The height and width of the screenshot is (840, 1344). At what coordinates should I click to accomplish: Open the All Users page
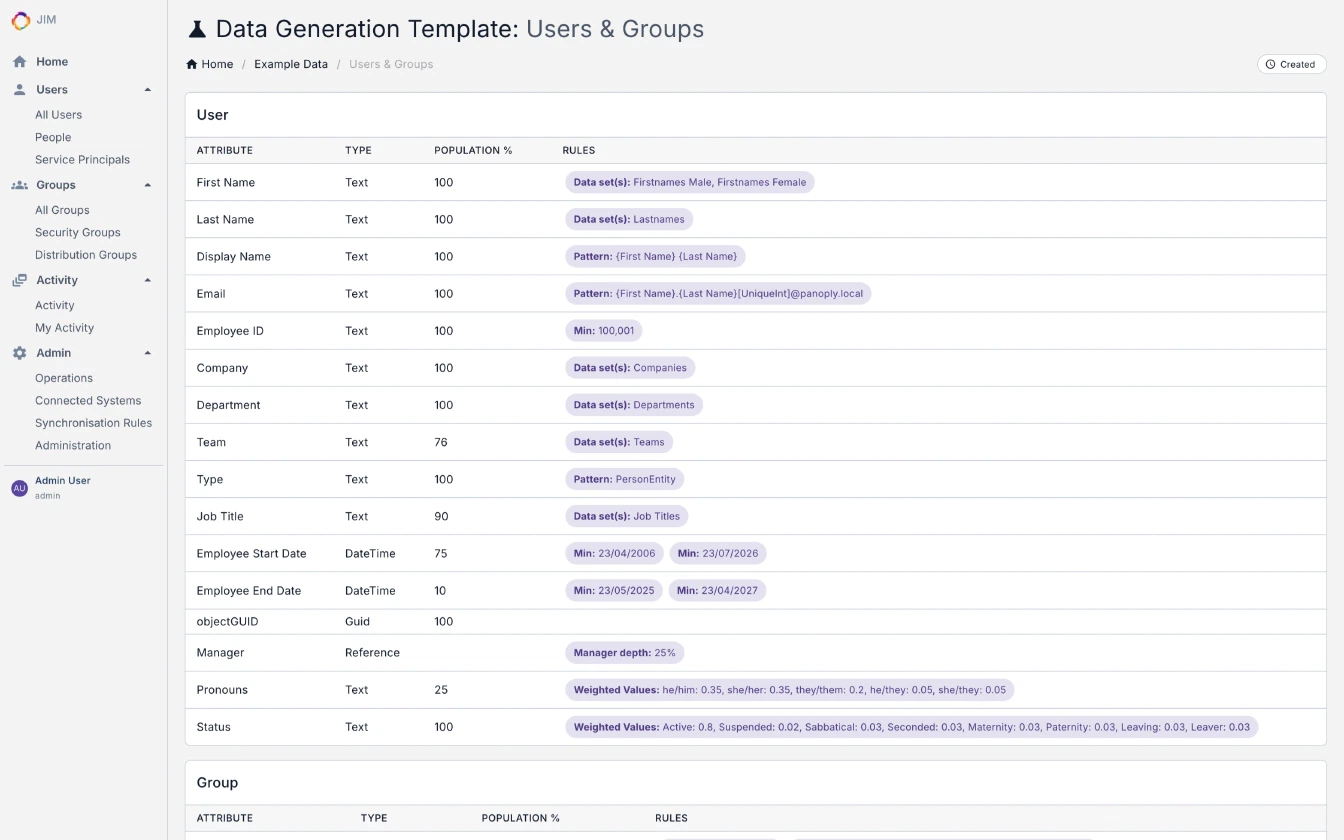(x=58, y=114)
